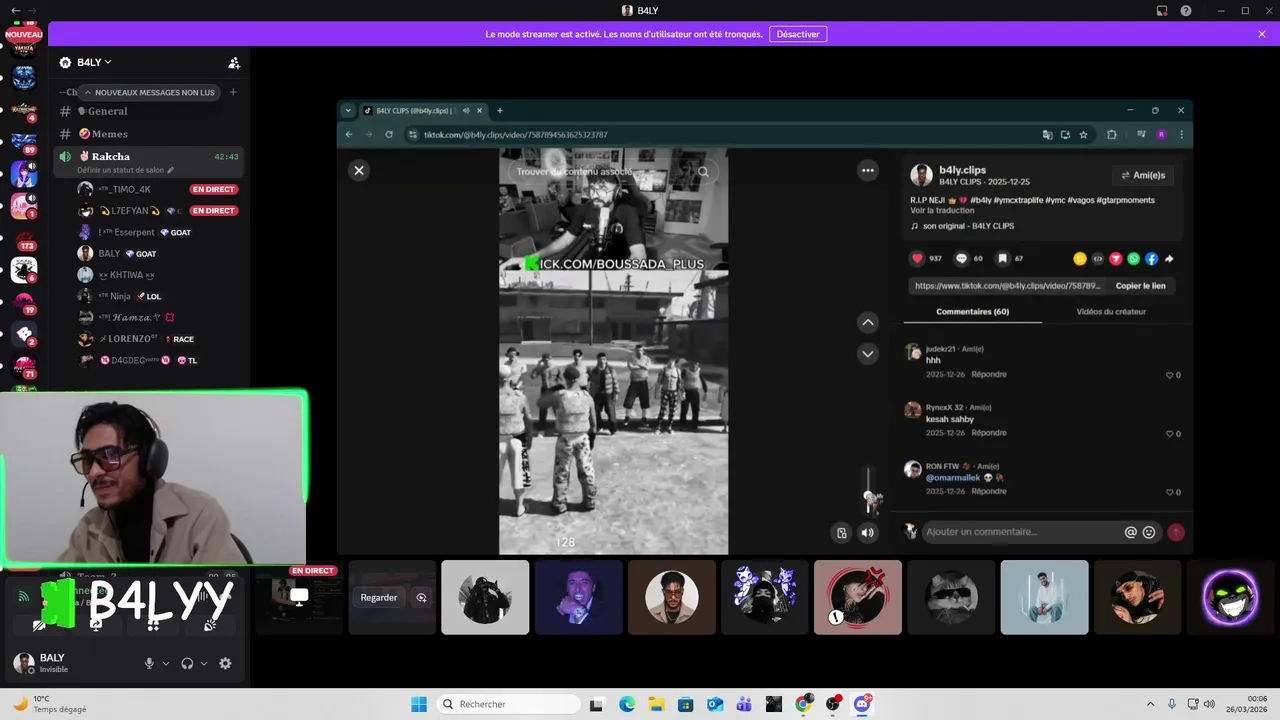Deafen audio with the headphones icon
Image resolution: width=1280 pixels, height=720 pixels.
[x=187, y=663]
